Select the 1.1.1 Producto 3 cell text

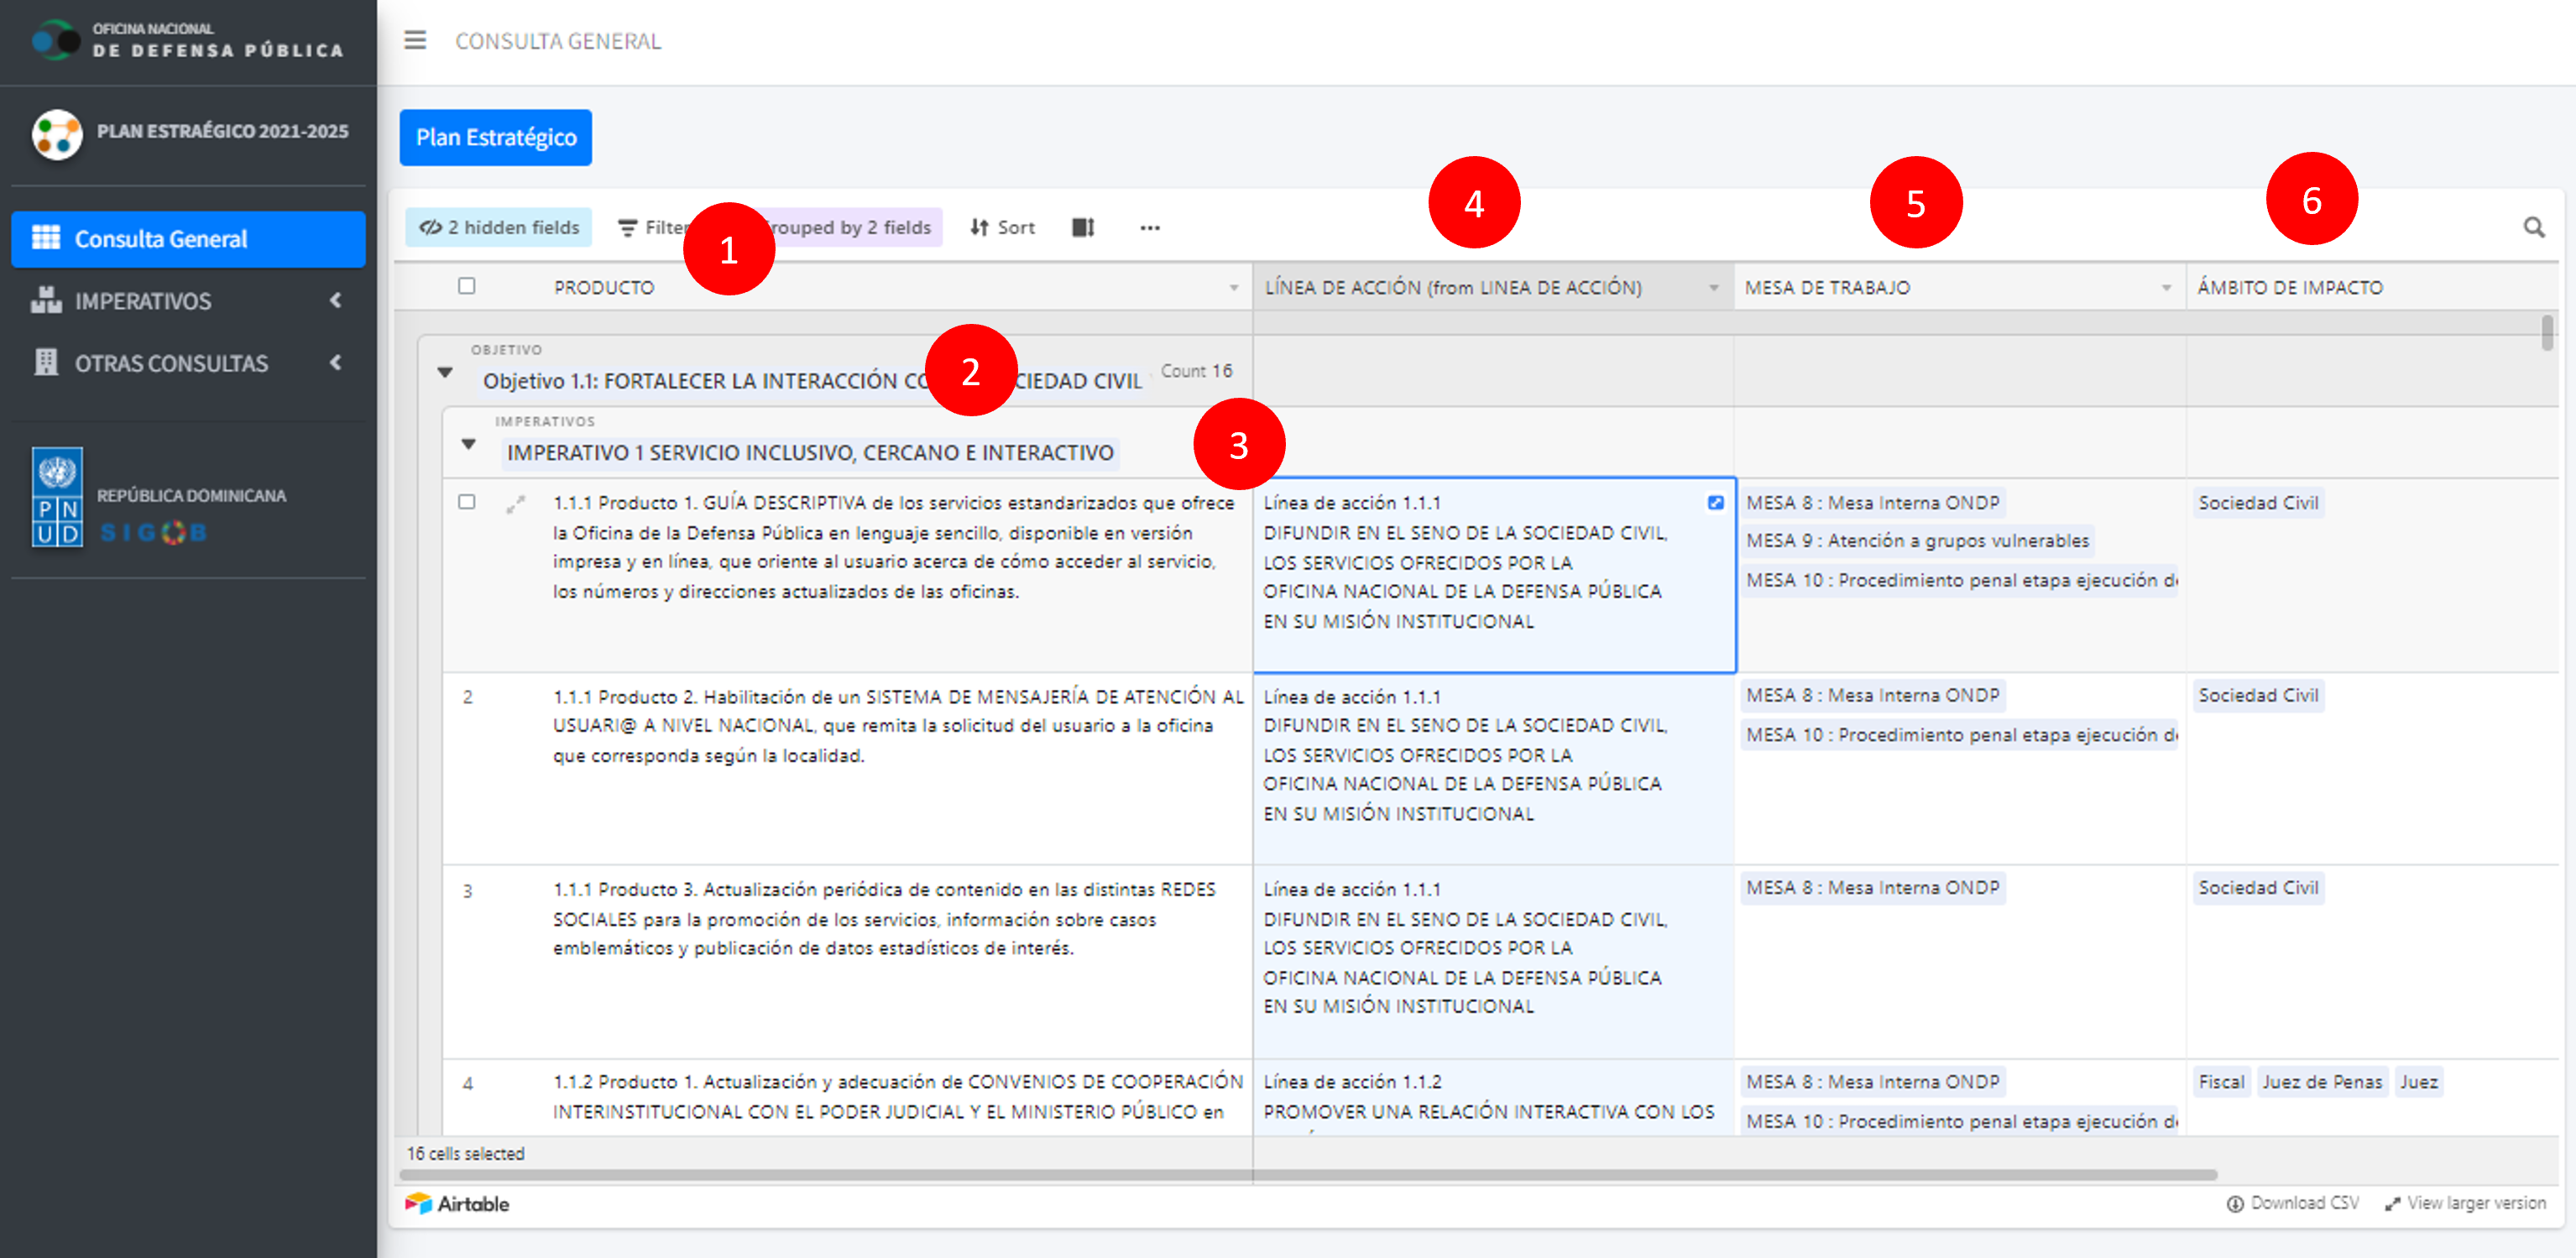tap(884, 918)
